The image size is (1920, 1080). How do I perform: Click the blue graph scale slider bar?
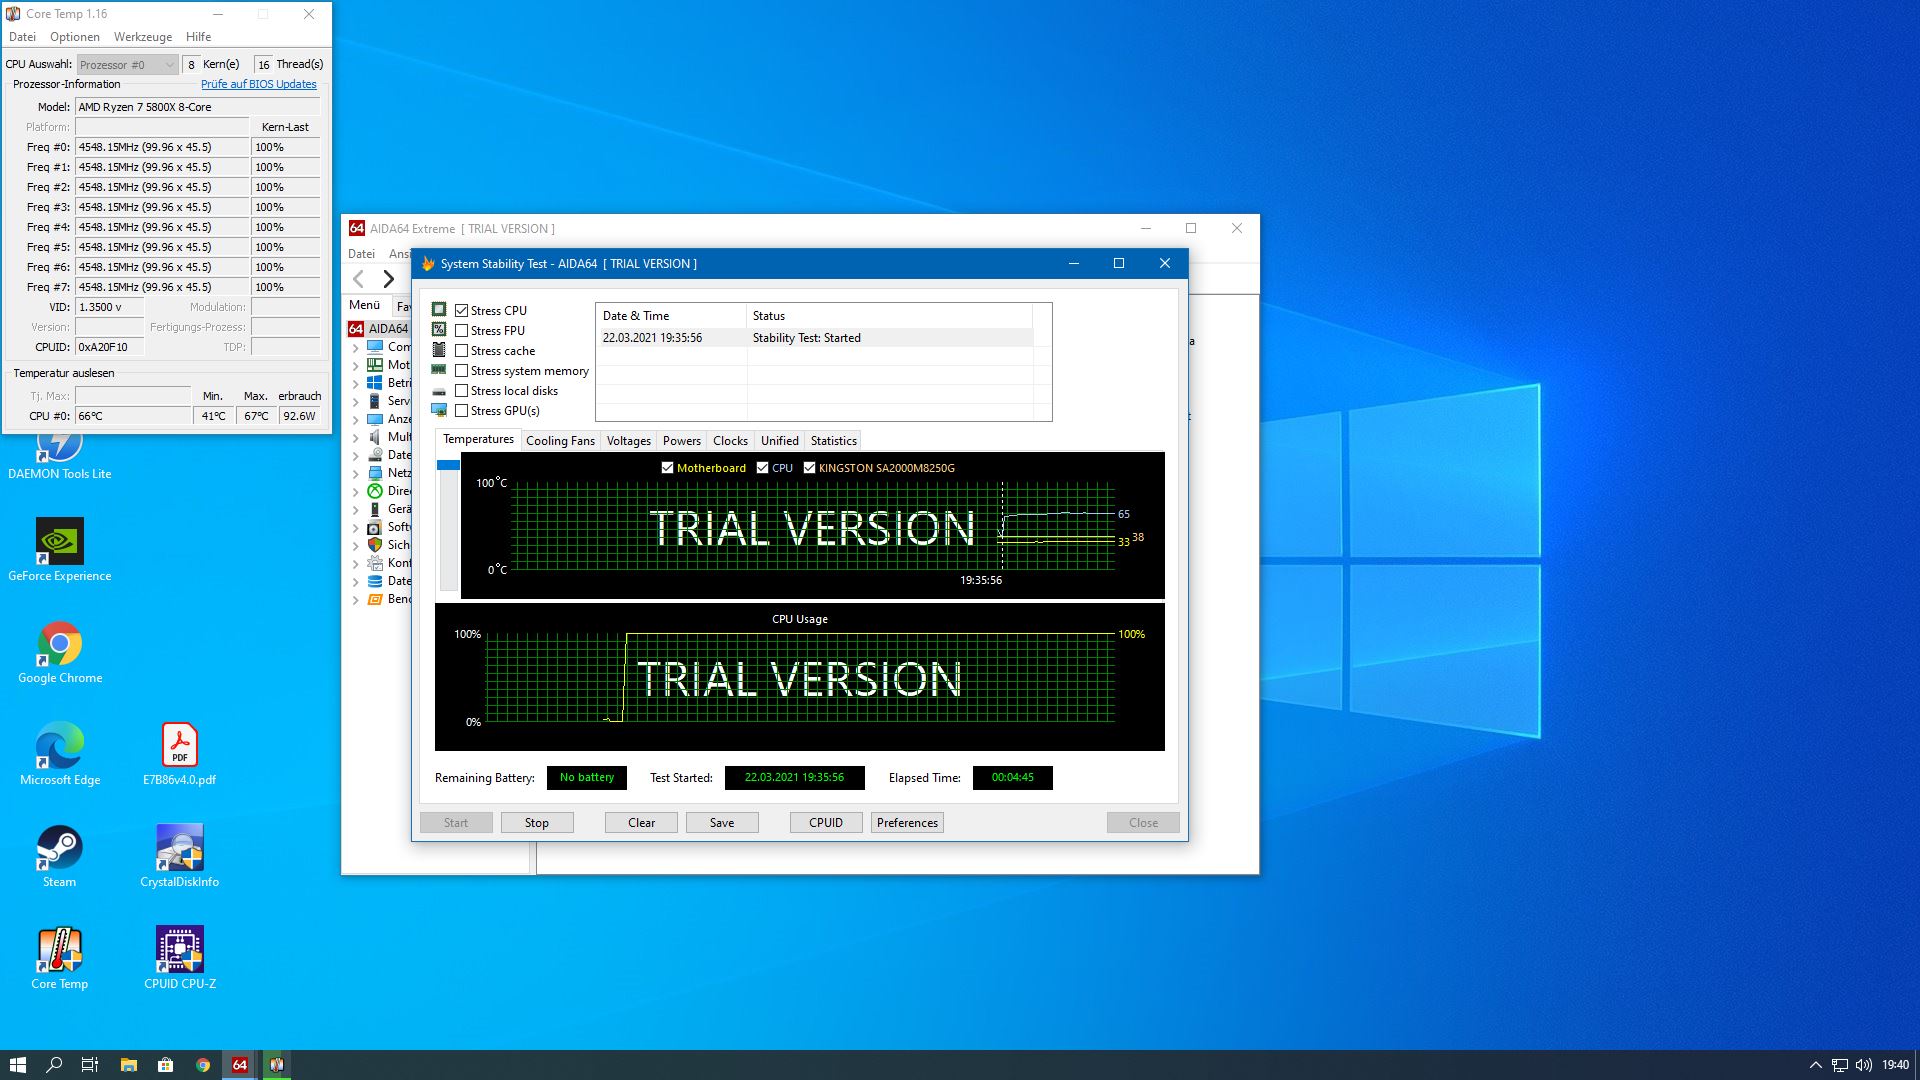[448, 465]
